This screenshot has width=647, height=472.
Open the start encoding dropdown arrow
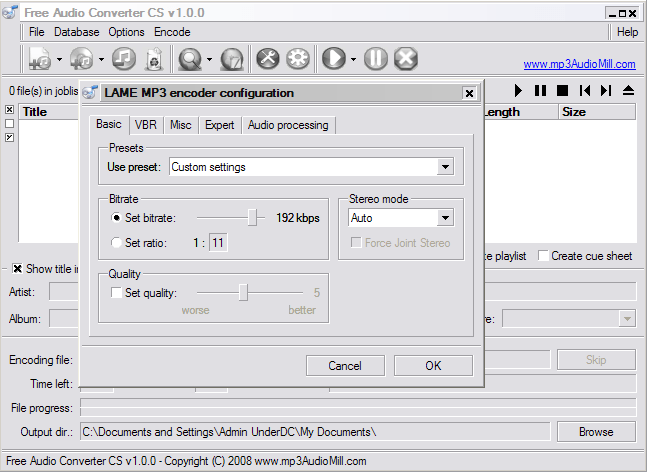(x=353, y=59)
